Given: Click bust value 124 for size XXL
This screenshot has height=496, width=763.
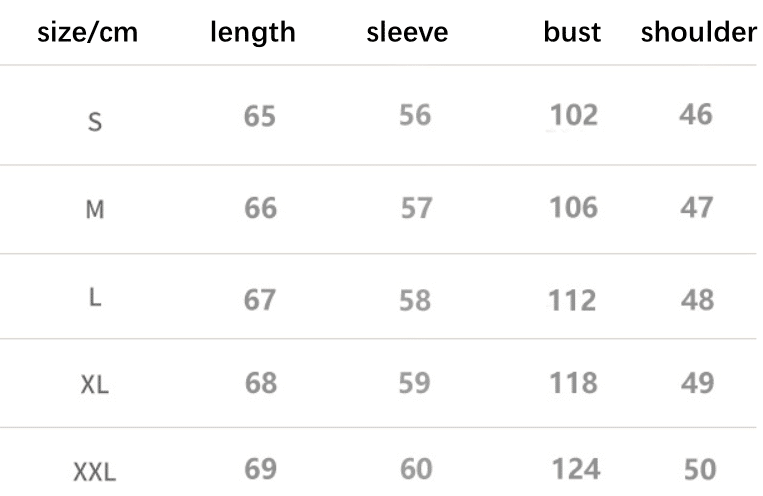Looking at the screenshot, I should tap(576, 469).
